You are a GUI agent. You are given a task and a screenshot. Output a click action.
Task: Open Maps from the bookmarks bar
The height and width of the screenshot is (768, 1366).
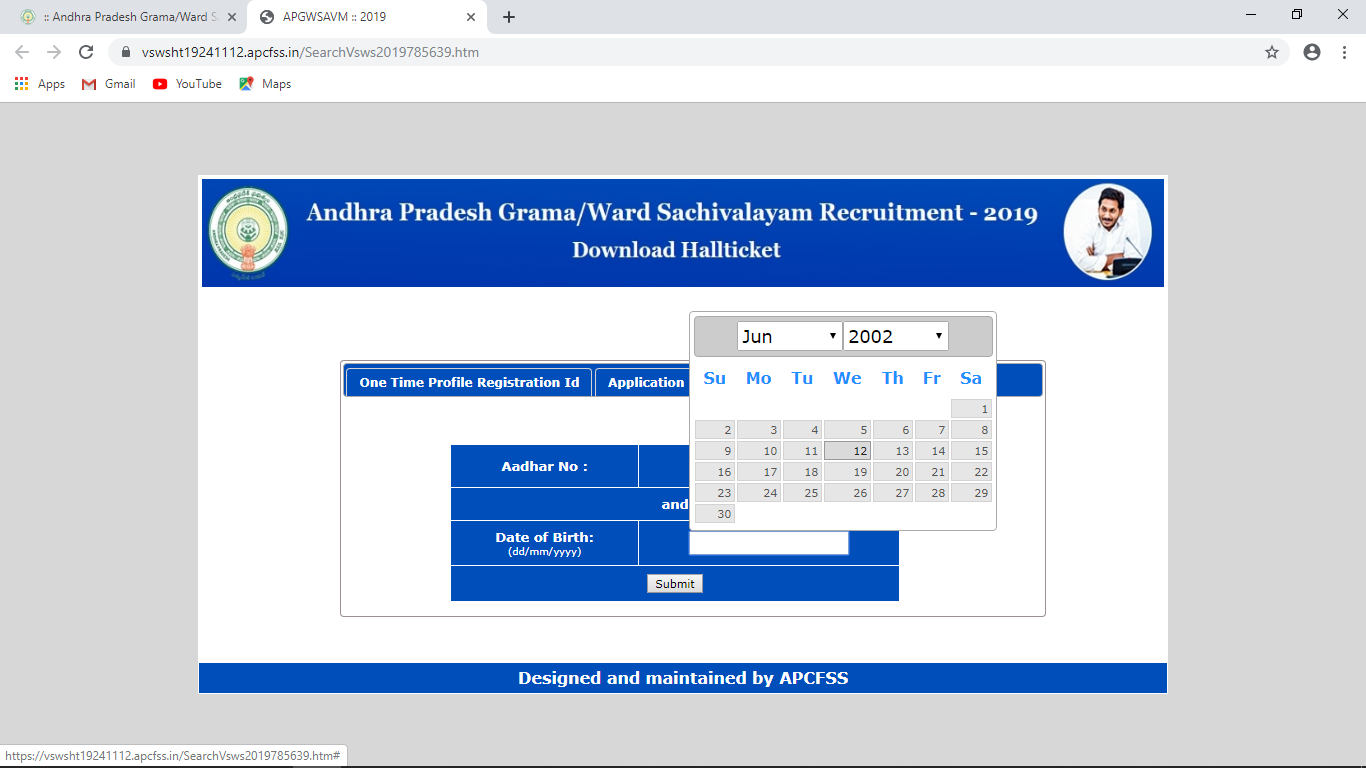coord(264,84)
